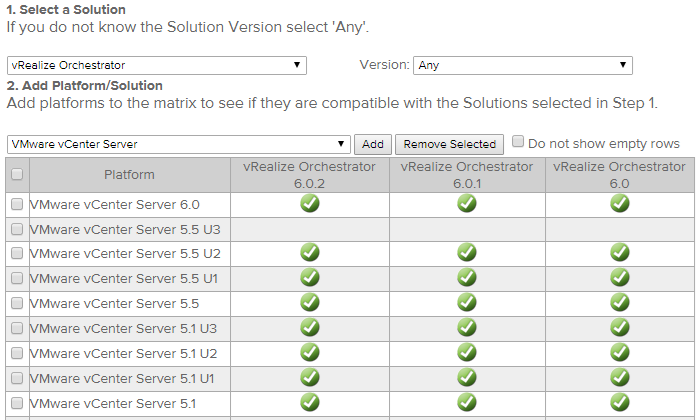Click the 6.0.1 checkmark for vCenter 5.1 U3
This screenshot has width=698, height=420.
(467, 327)
